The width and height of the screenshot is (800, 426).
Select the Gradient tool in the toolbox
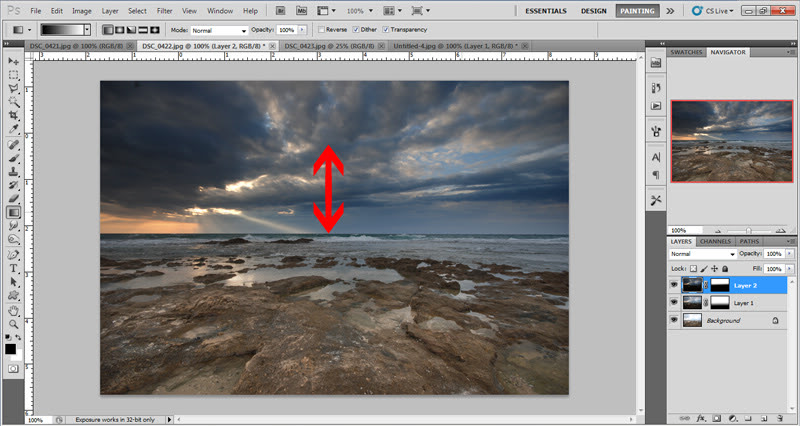point(13,212)
